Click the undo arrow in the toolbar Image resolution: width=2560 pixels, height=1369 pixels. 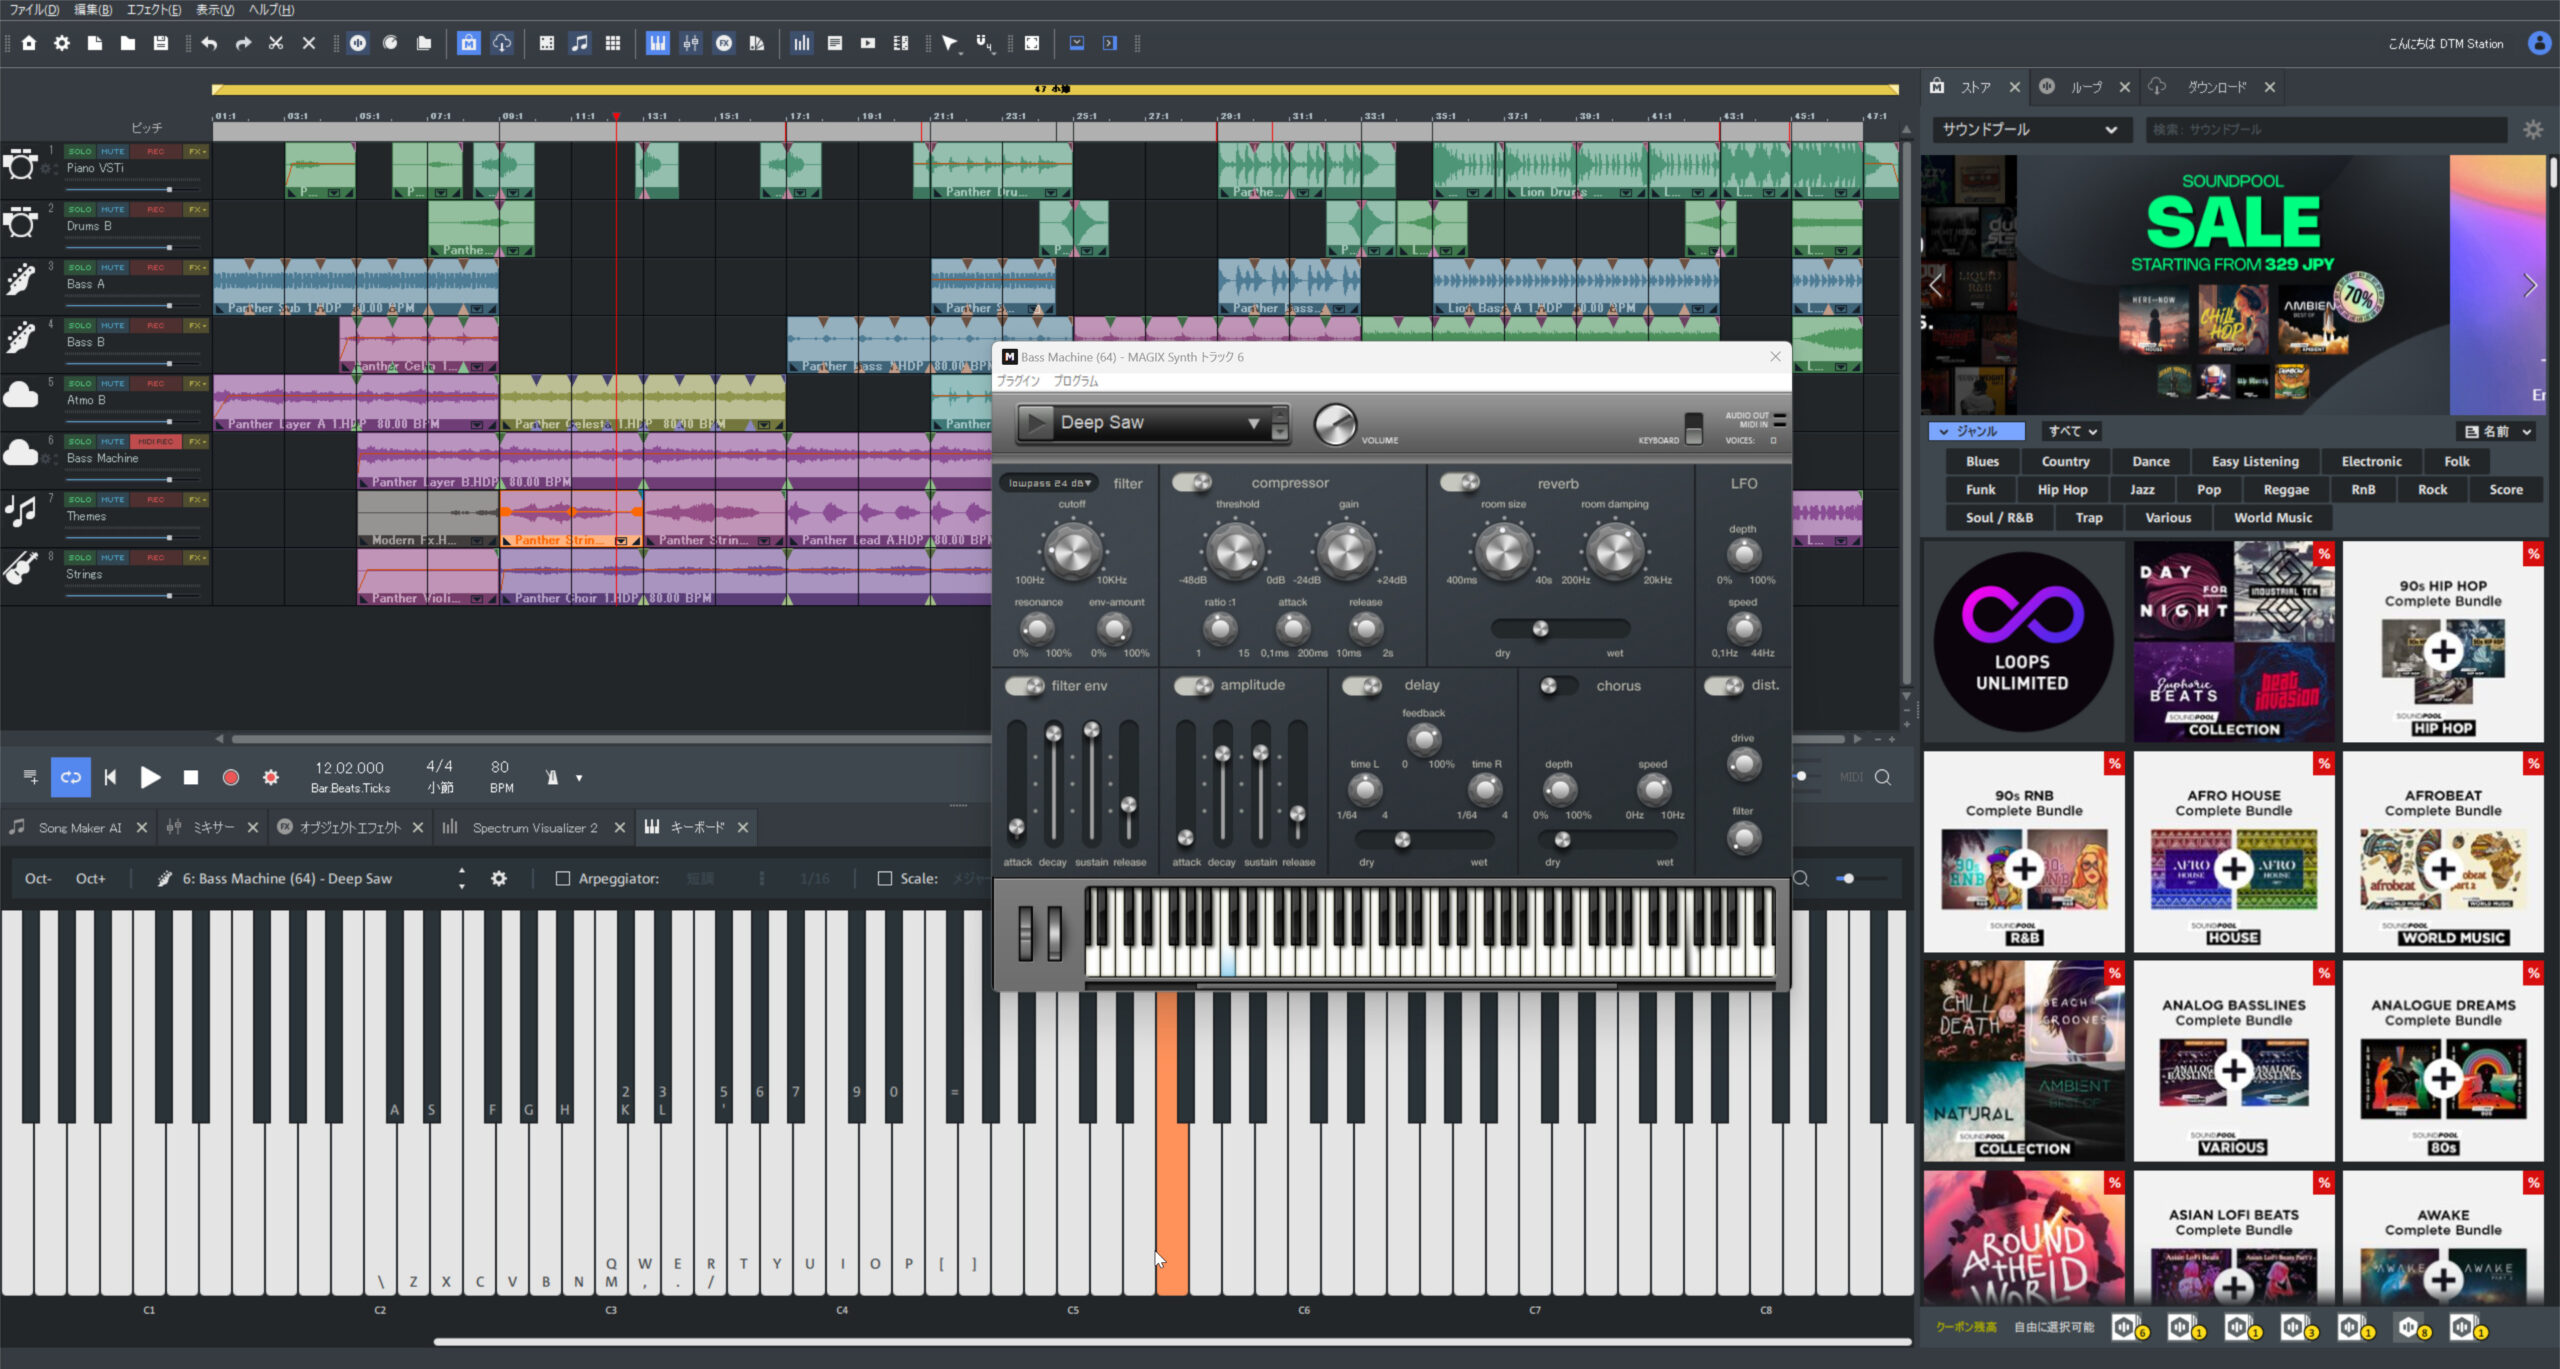click(x=209, y=43)
